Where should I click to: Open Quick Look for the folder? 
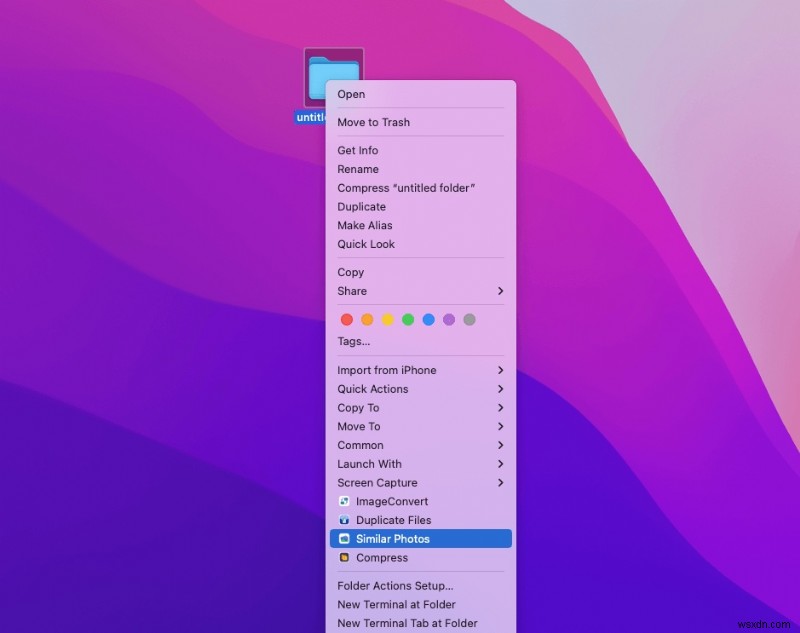[420, 244]
